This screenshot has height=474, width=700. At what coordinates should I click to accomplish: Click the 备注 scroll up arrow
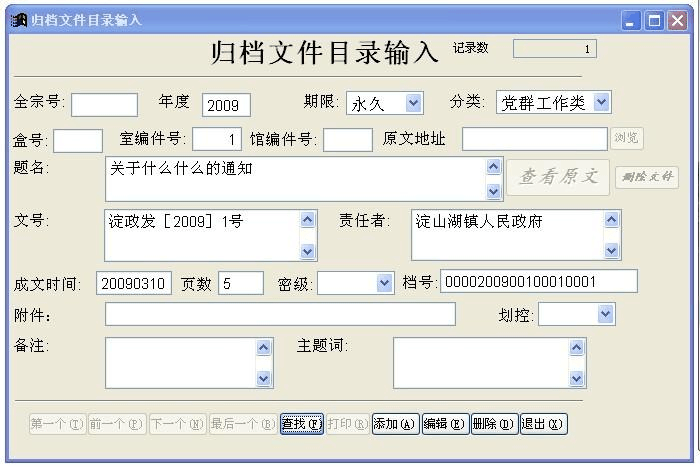[x=264, y=347]
